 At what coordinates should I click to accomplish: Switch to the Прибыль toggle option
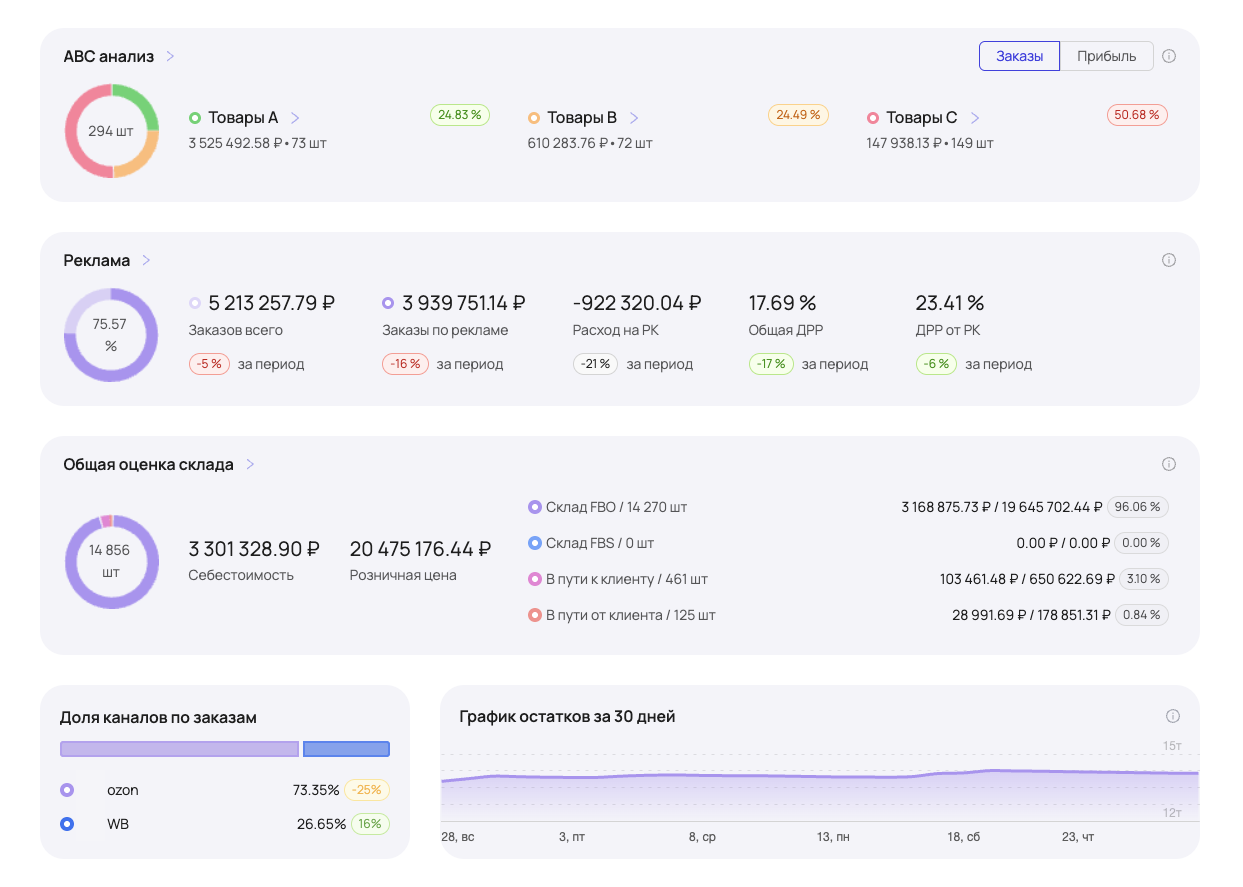pyautogui.click(x=1106, y=56)
